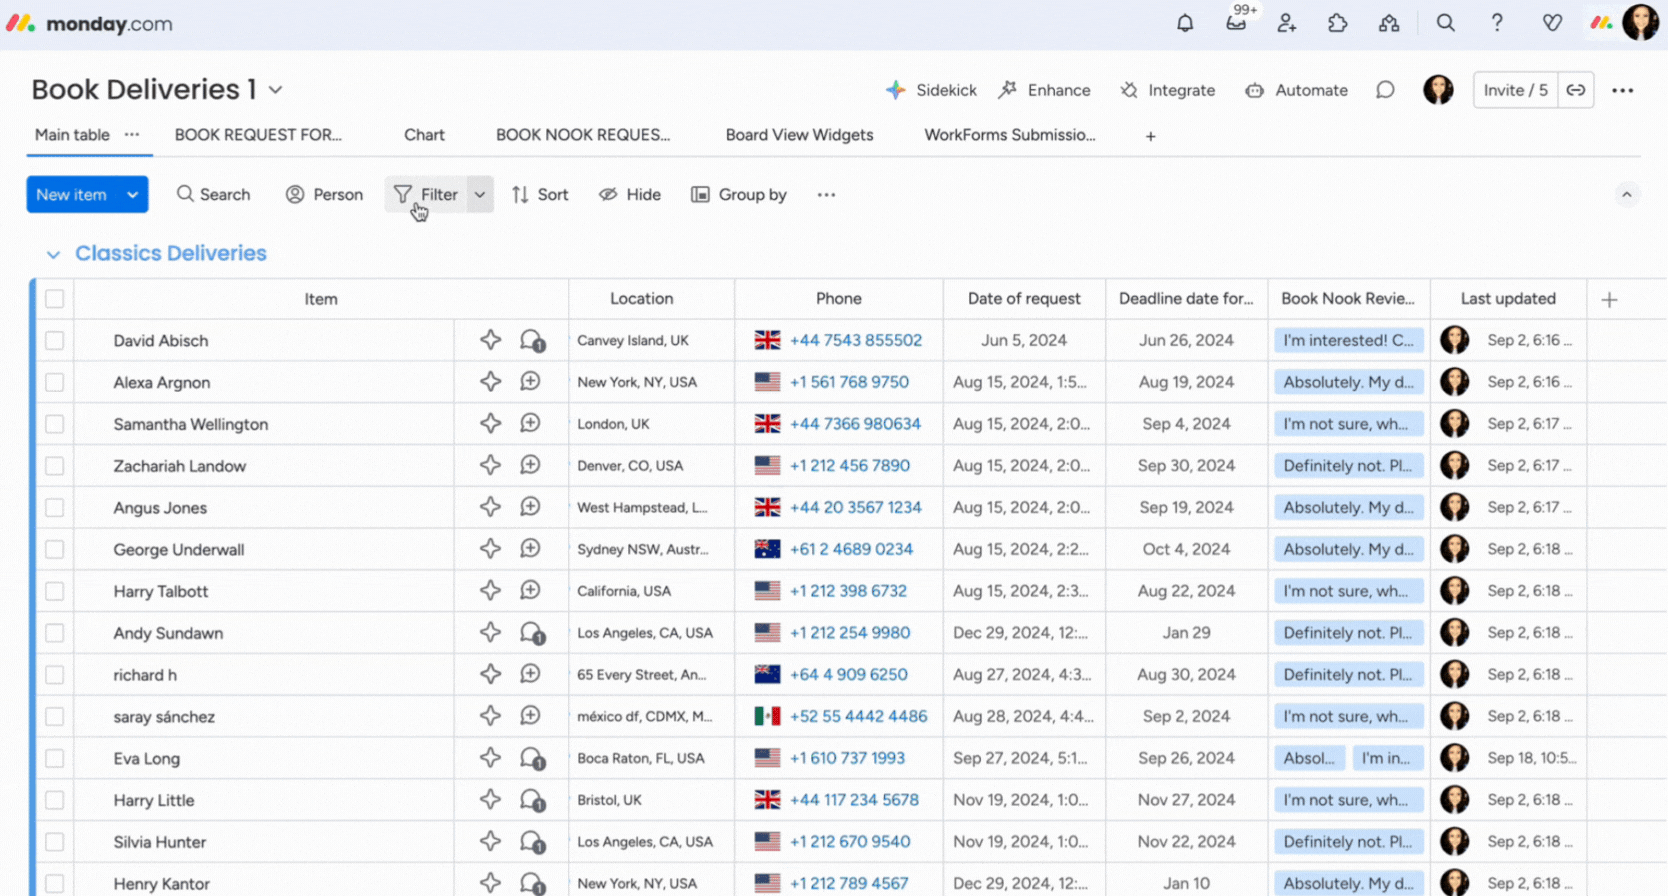Tick the checkbox for Harry Talbott
Image resolution: width=1668 pixels, height=896 pixels.
55,591
